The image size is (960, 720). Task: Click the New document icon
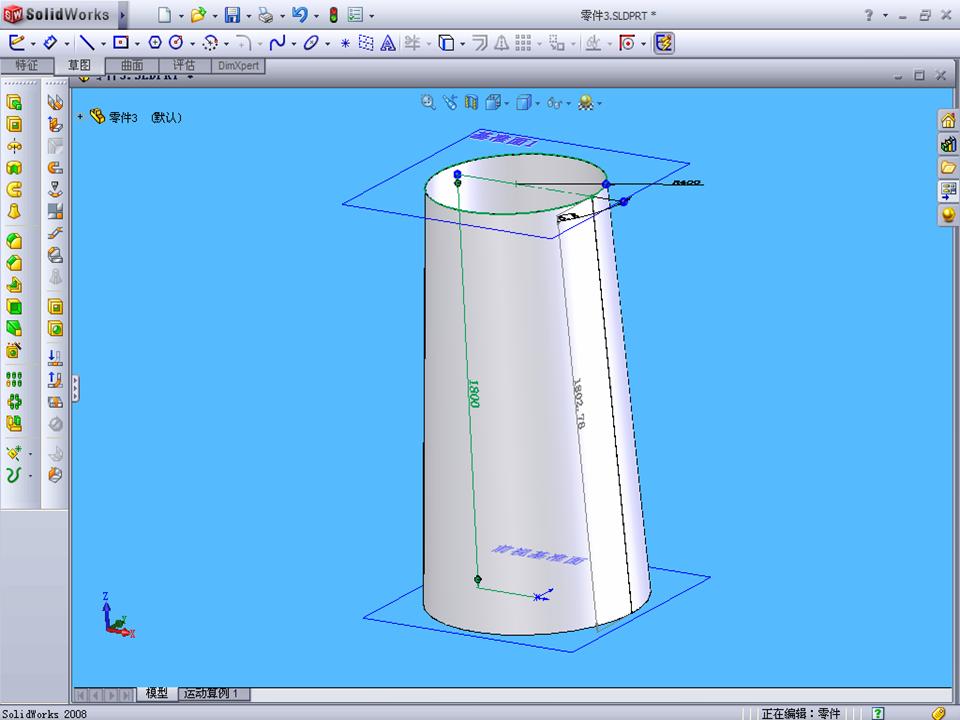tap(164, 15)
